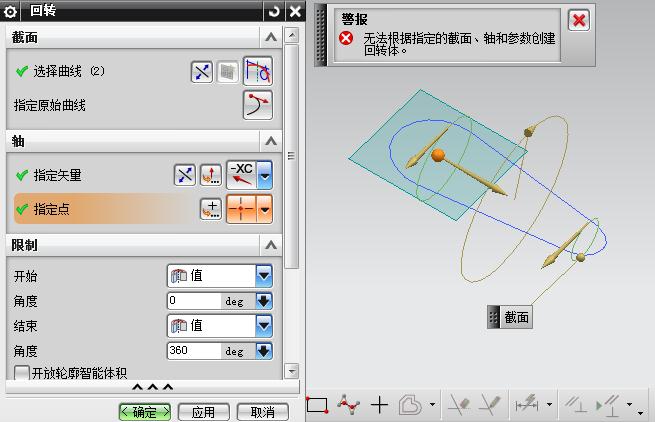Screen dimensions: 655x422
Task: Open the constraints dropdown arrow
Action: coord(630,404)
